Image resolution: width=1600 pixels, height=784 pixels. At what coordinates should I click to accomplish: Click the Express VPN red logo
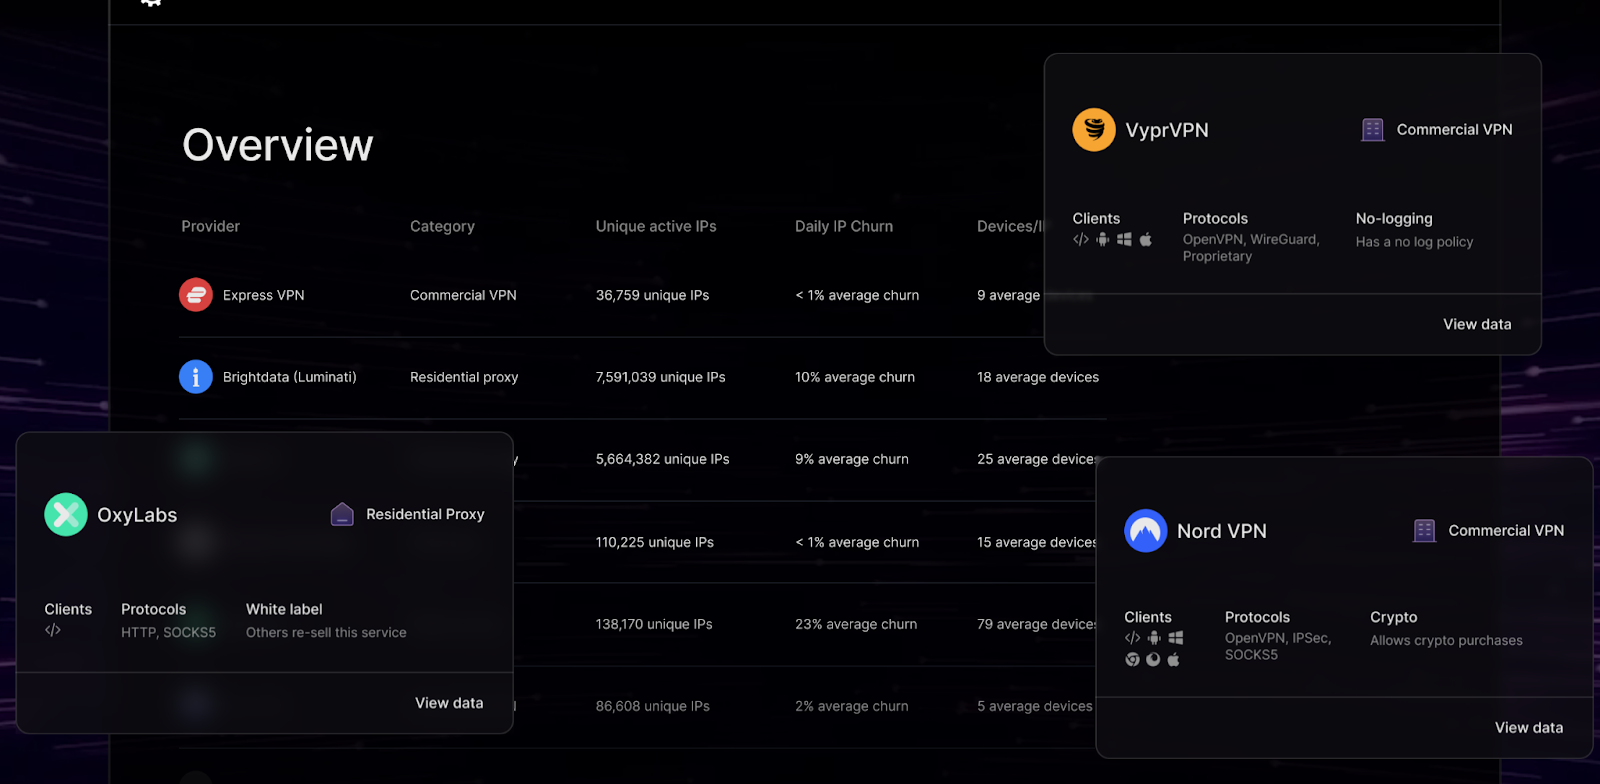point(196,295)
